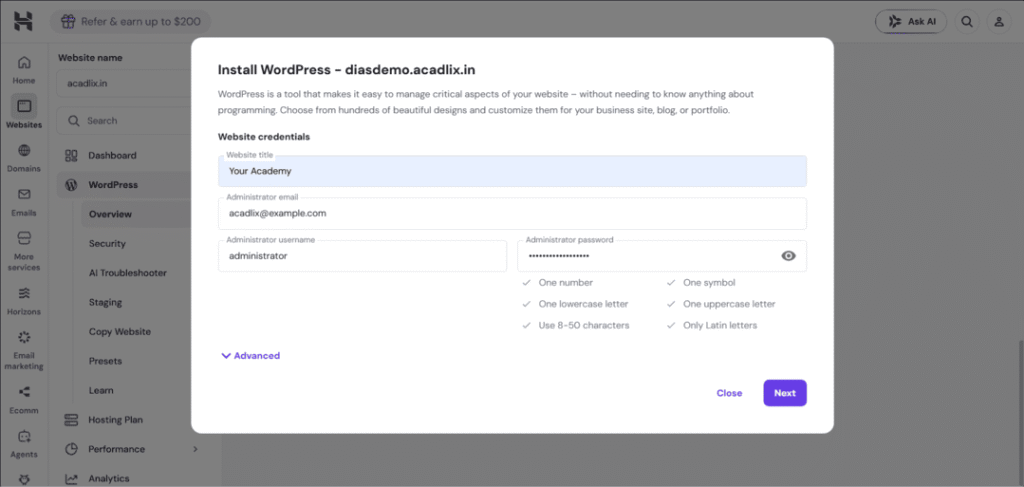Click the Hostinger logo icon
This screenshot has width=1024, height=487.
point(23,22)
